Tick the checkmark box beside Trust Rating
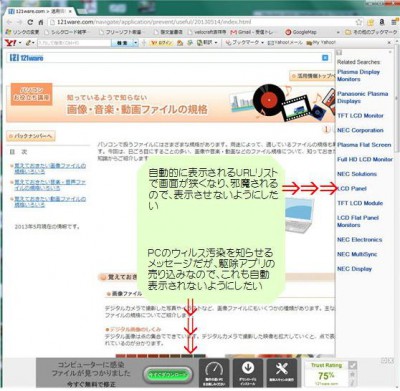The image size is (400, 391). coord(352,365)
